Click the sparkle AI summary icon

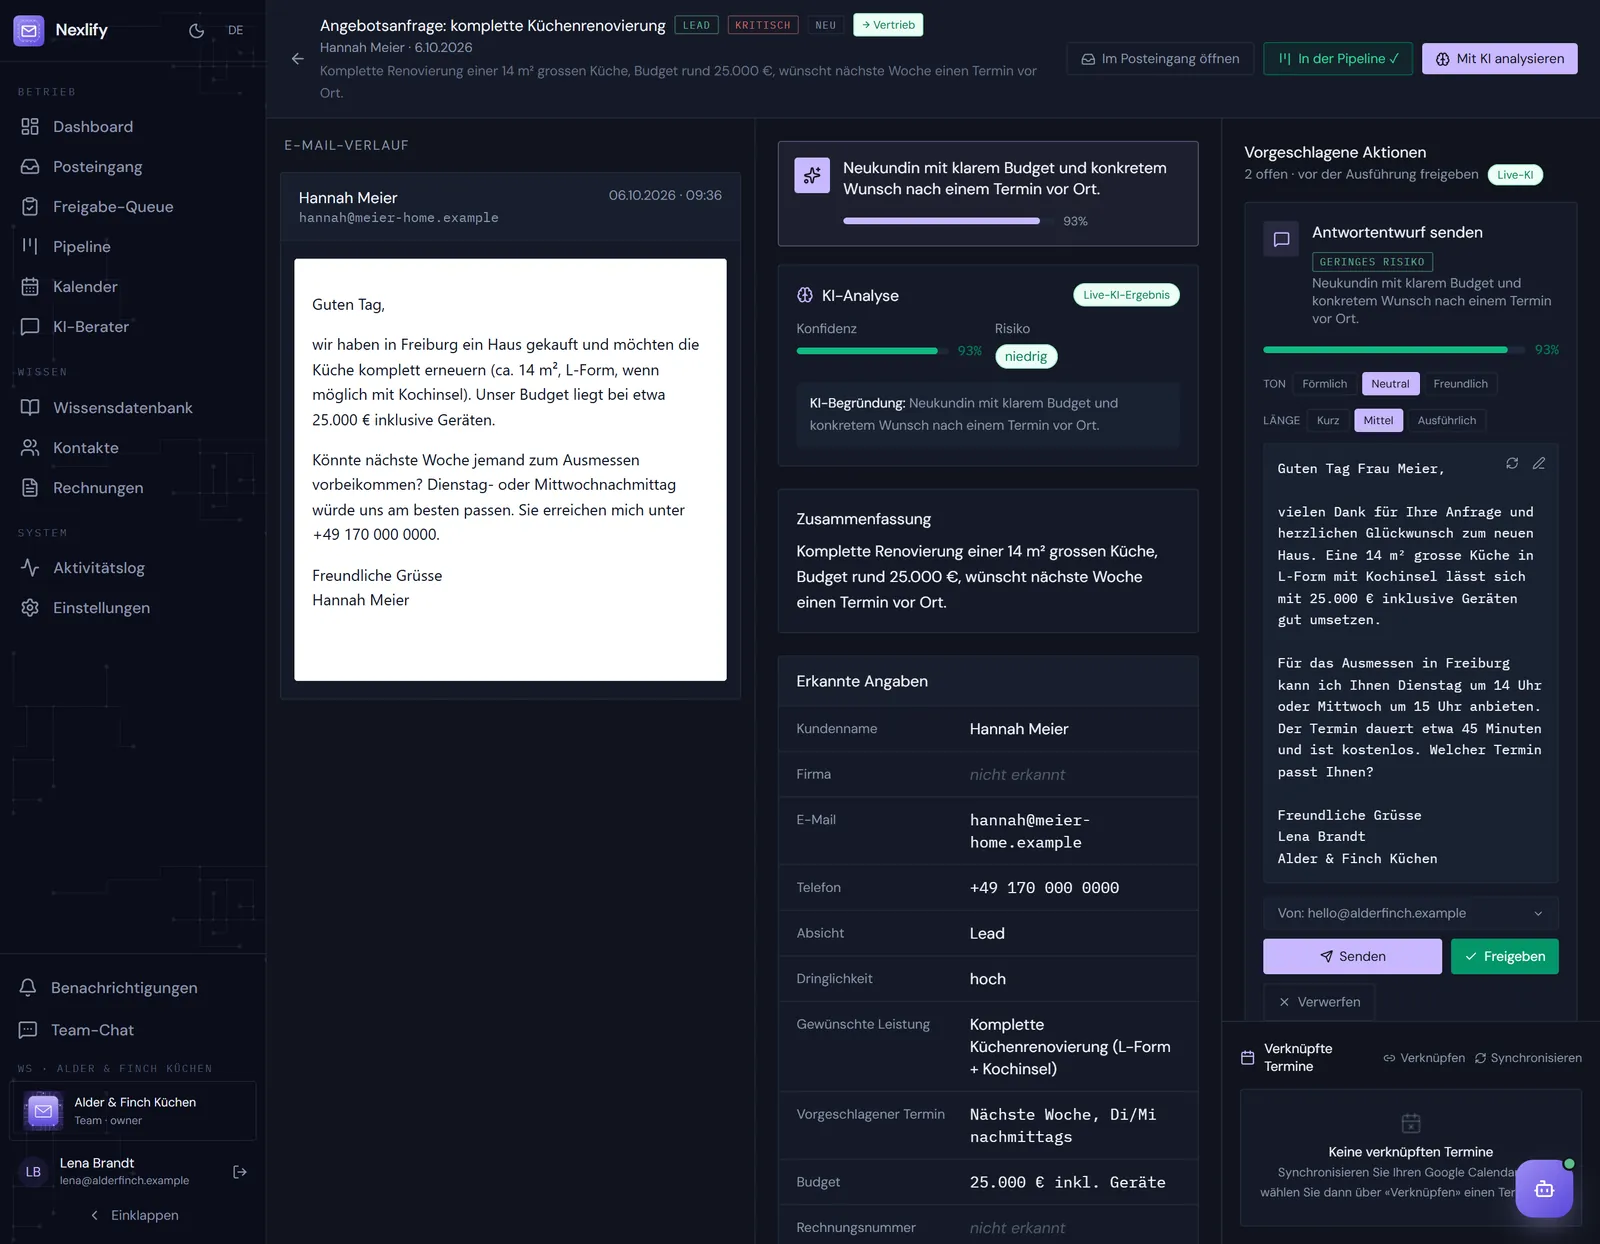812,175
